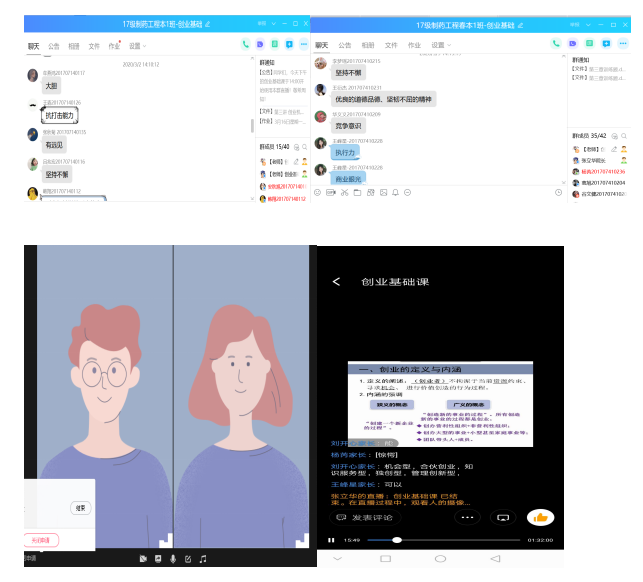Viewport: 643px width, 582px height.
Task: Click the red 关闭 button at bottom left
Action: tap(40, 540)
